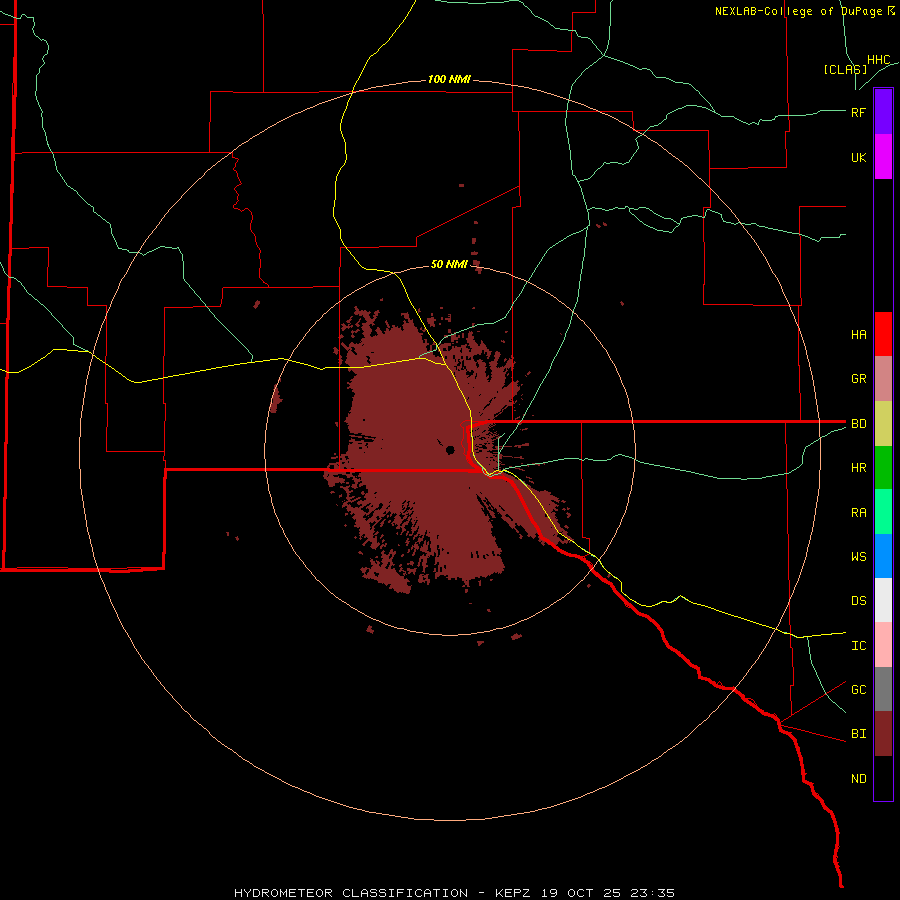Click the UK magenta legend swatch
Viewport: 900px width, 900px height.
coord(883,157)
